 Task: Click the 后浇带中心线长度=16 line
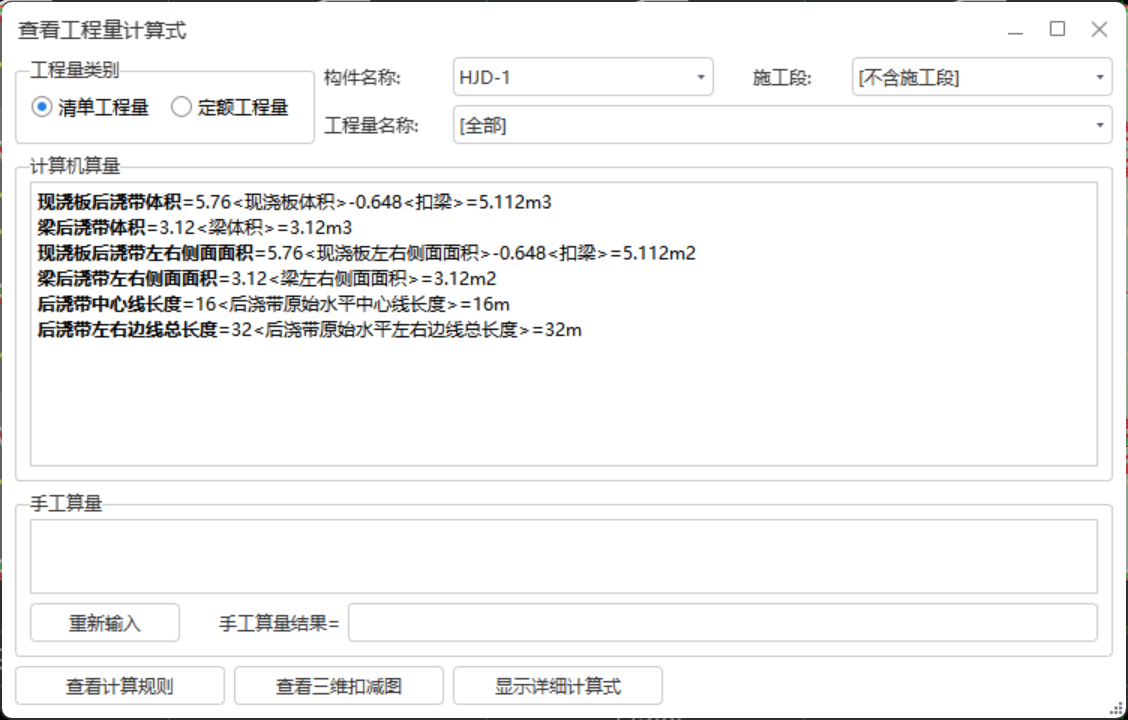point(273,304)
